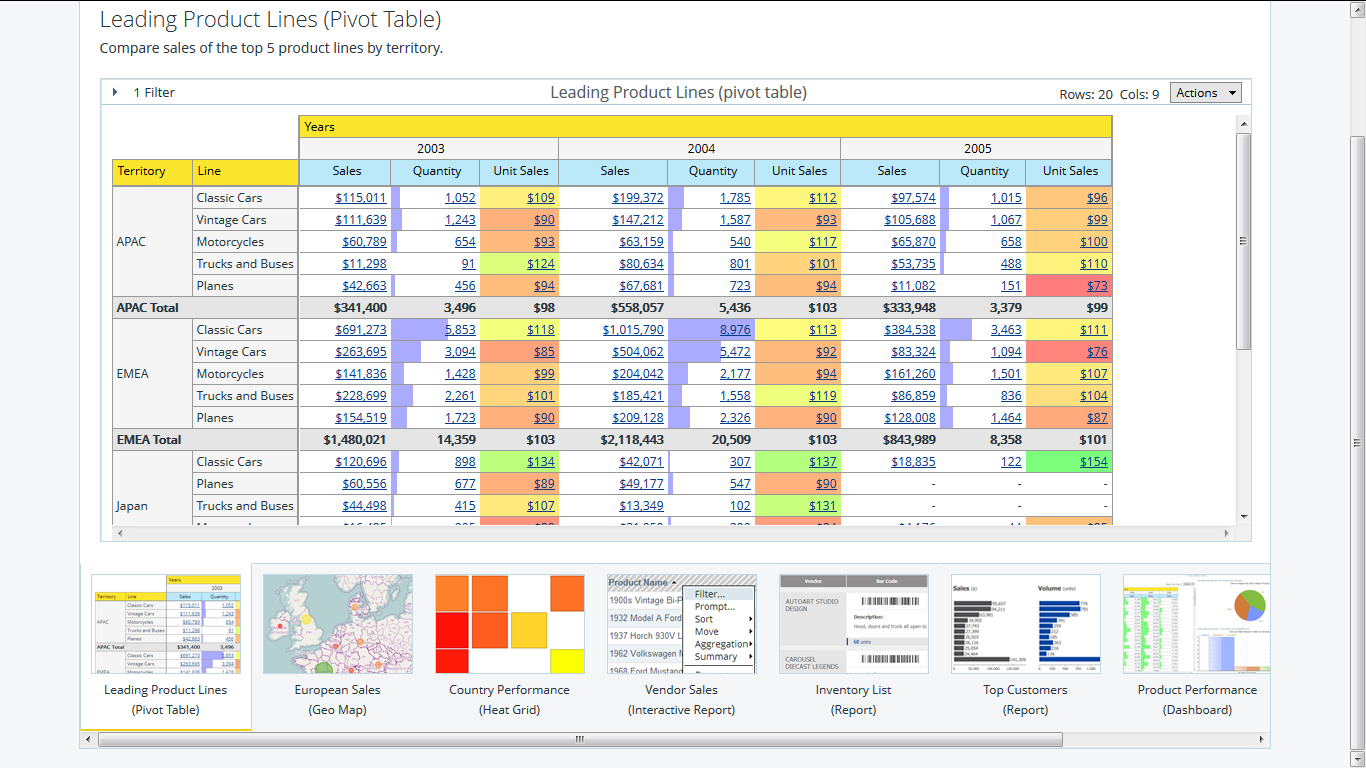This screenshot has height=768, width=1366.
Task: Click the 8,976 EMEA quantity link
Action: click(x=735, y=330)
